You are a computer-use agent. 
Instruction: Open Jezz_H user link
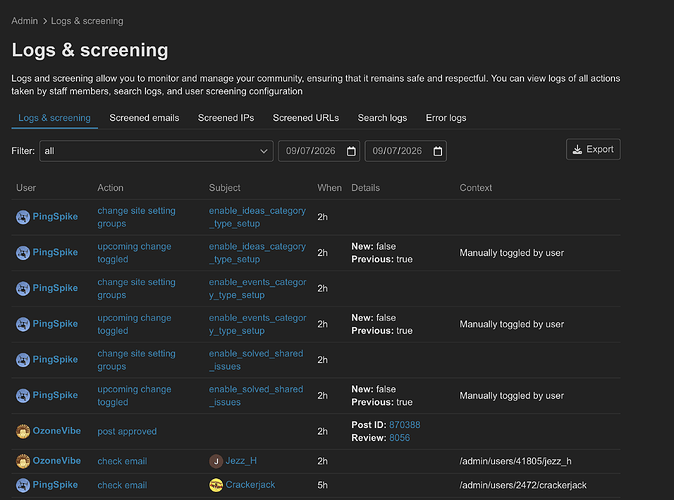[241, 461]
